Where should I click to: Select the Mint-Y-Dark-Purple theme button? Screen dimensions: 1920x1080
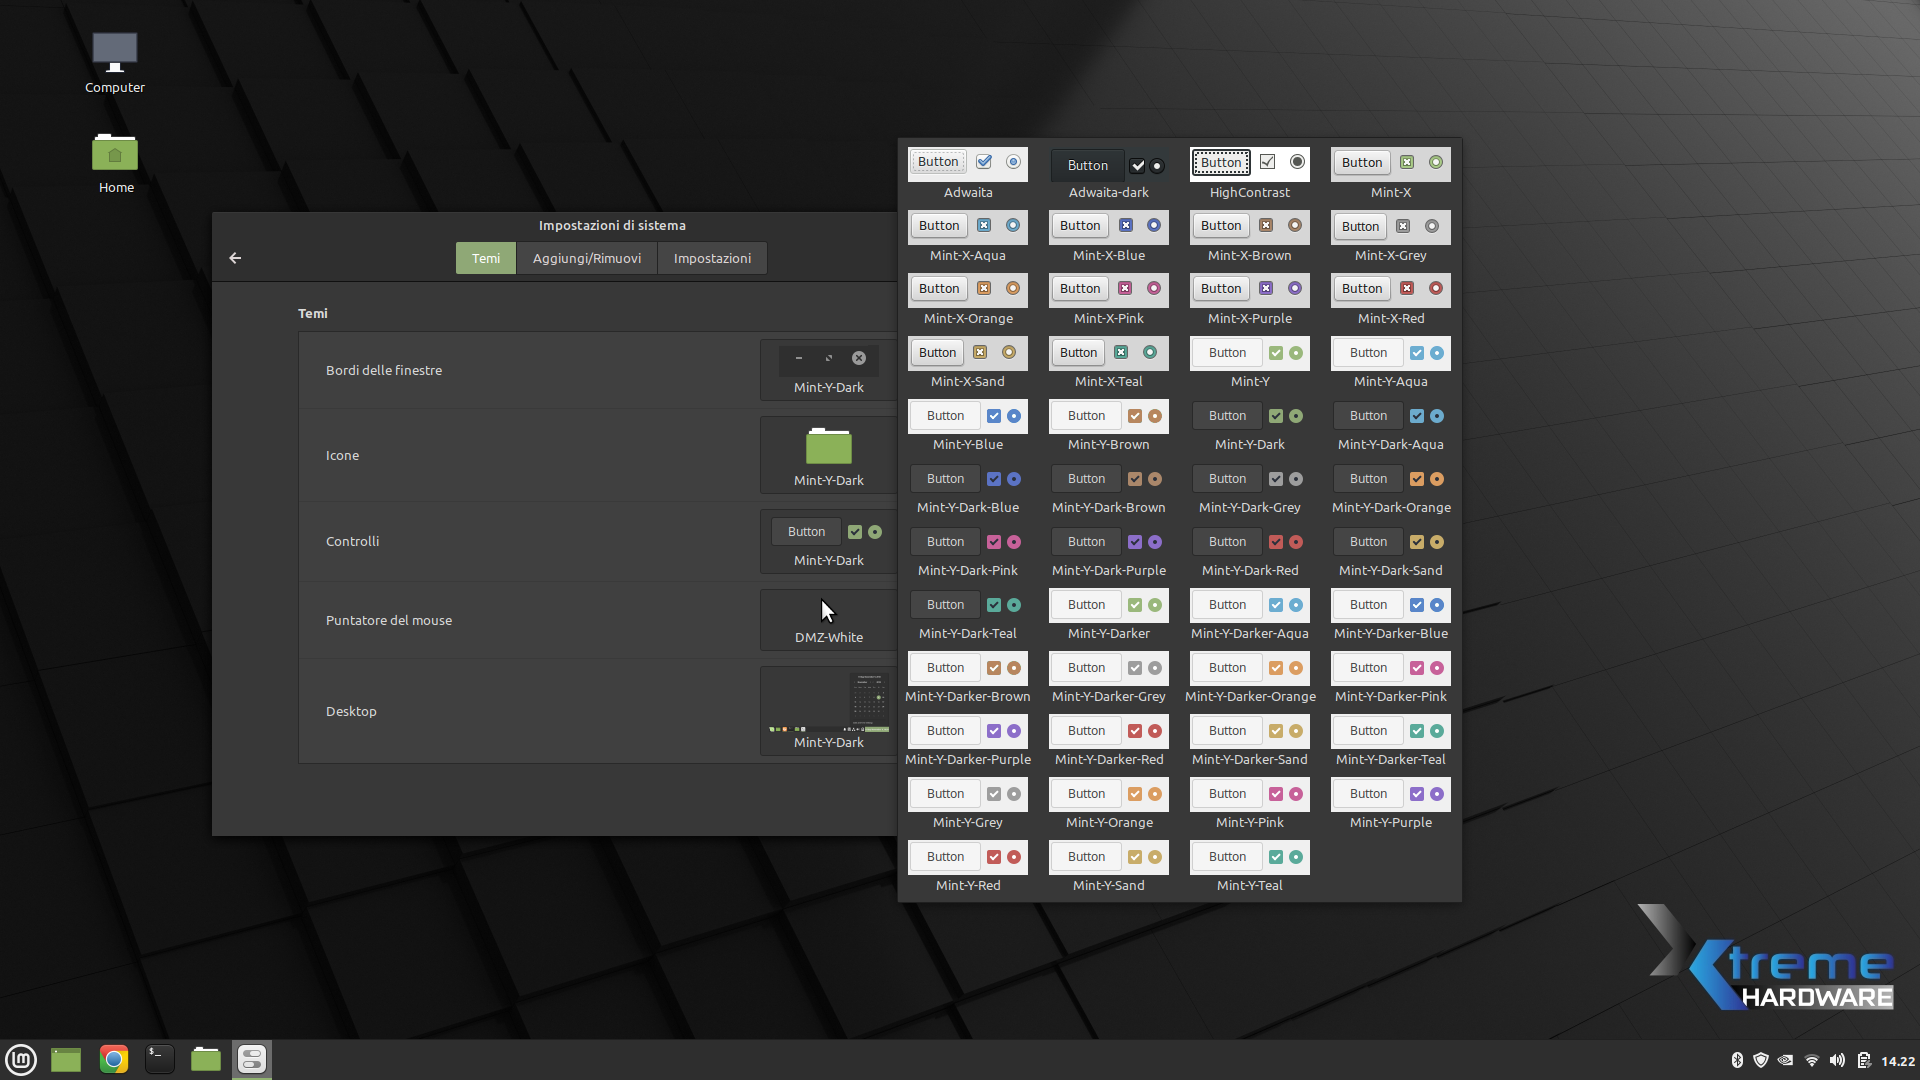1086,542
